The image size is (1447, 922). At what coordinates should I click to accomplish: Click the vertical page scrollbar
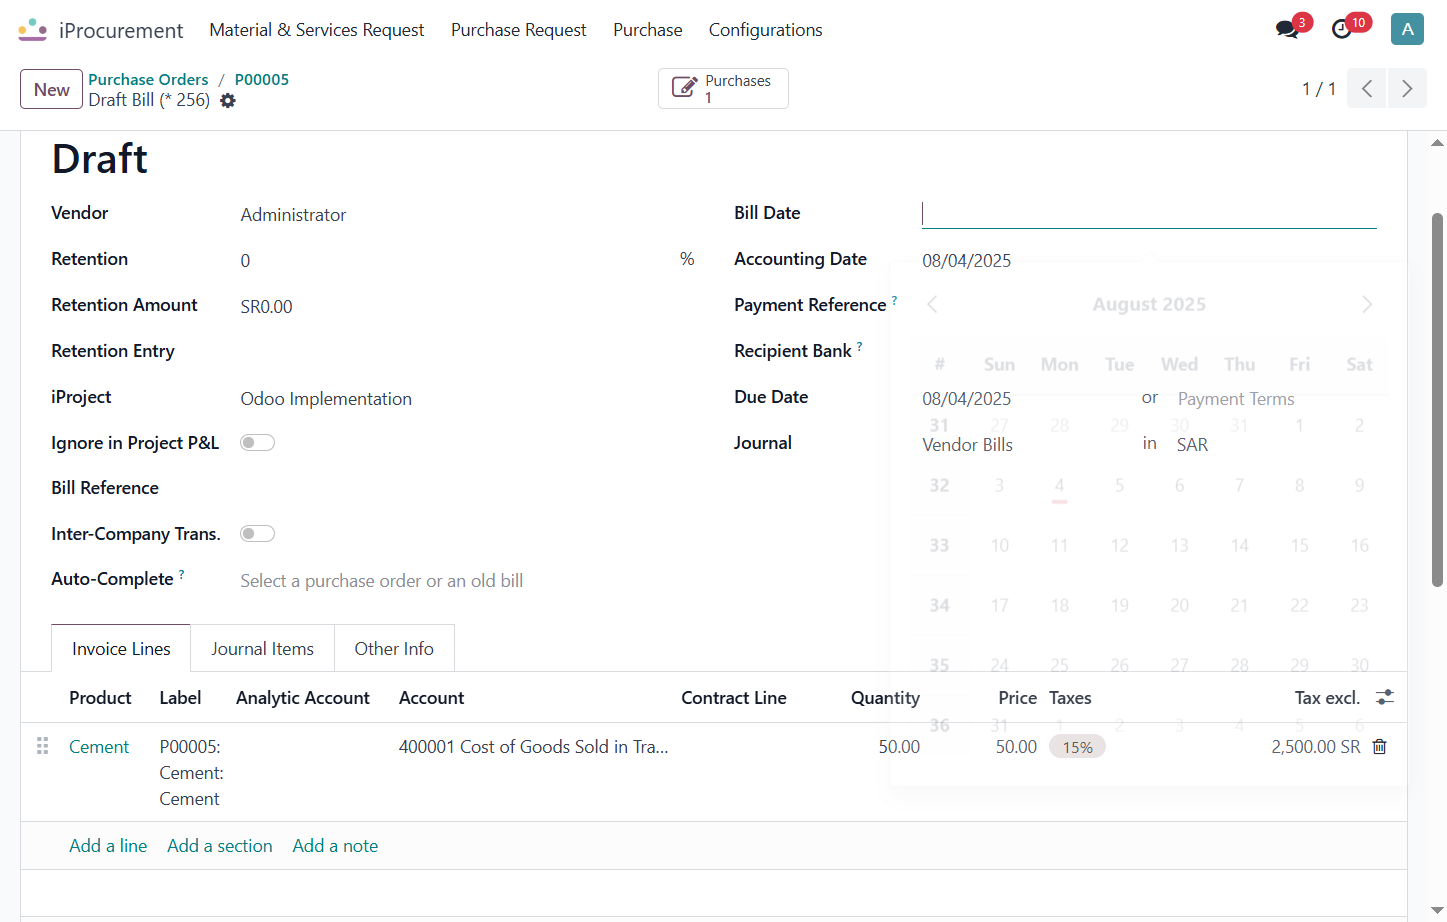(1437, 400)
